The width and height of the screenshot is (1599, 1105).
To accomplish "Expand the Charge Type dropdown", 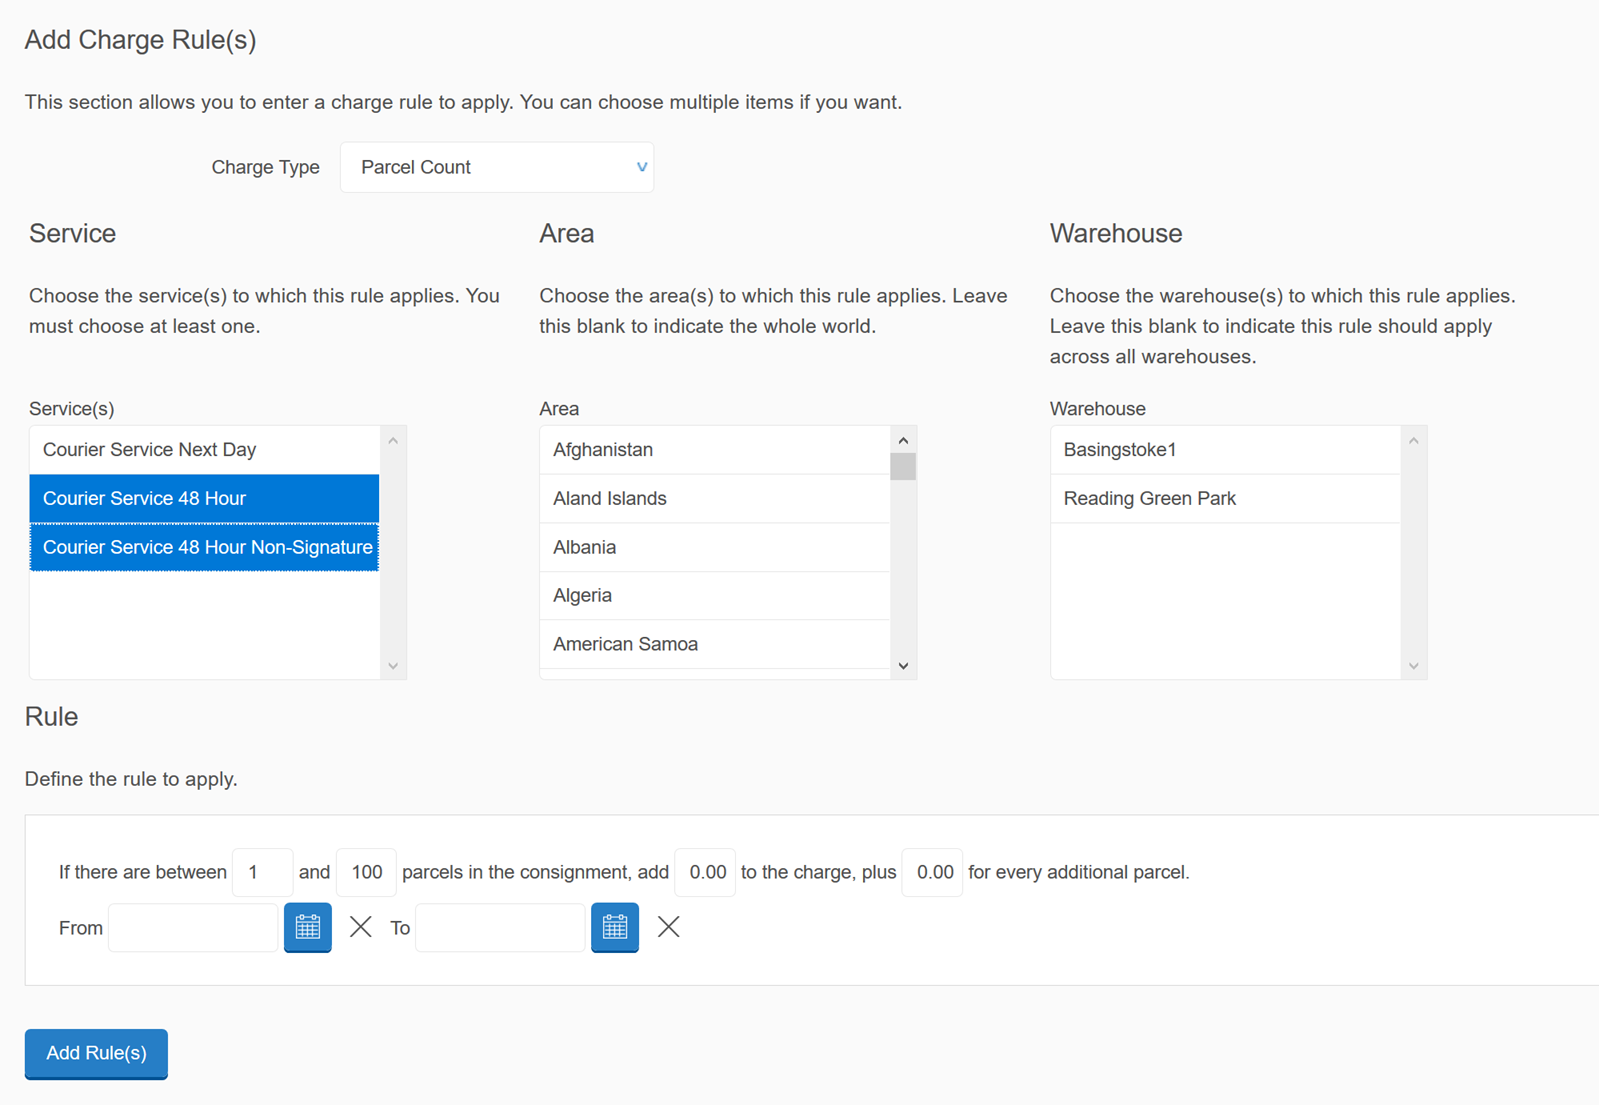I will (497, 167).
